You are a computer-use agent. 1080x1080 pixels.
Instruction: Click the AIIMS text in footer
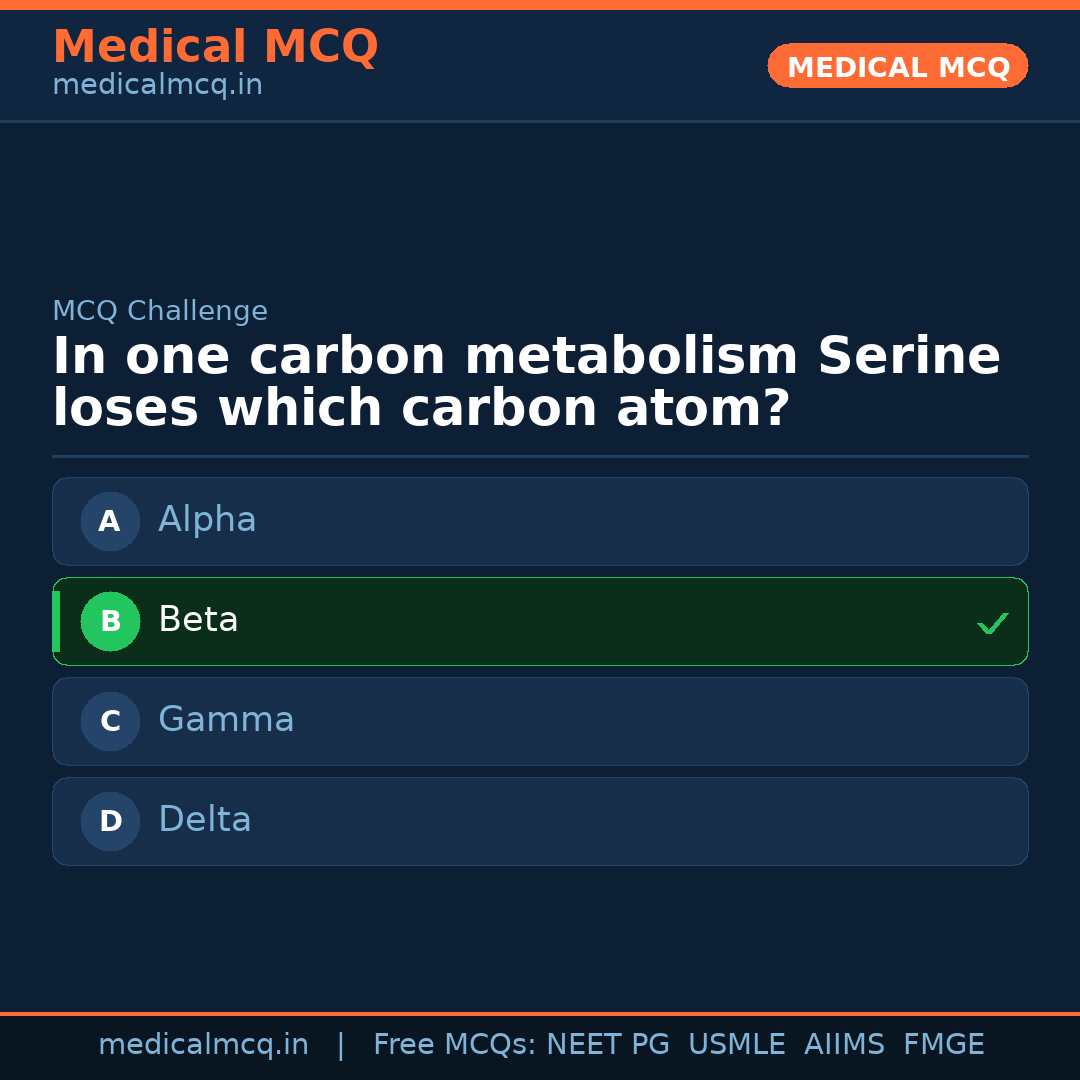click(x=844, y=1045)
